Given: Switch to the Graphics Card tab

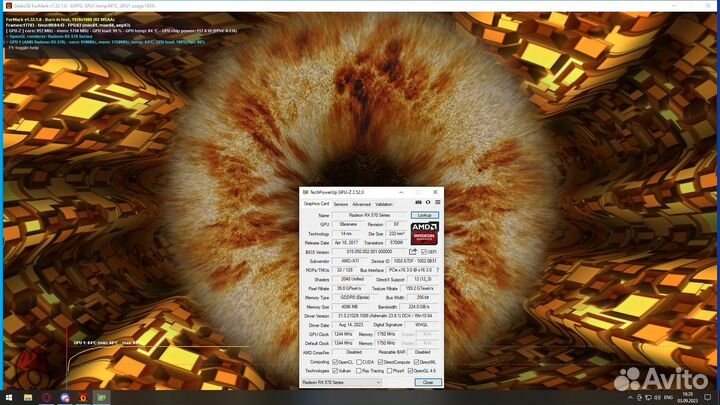Looking at the screenshot, I should [316, 203].
